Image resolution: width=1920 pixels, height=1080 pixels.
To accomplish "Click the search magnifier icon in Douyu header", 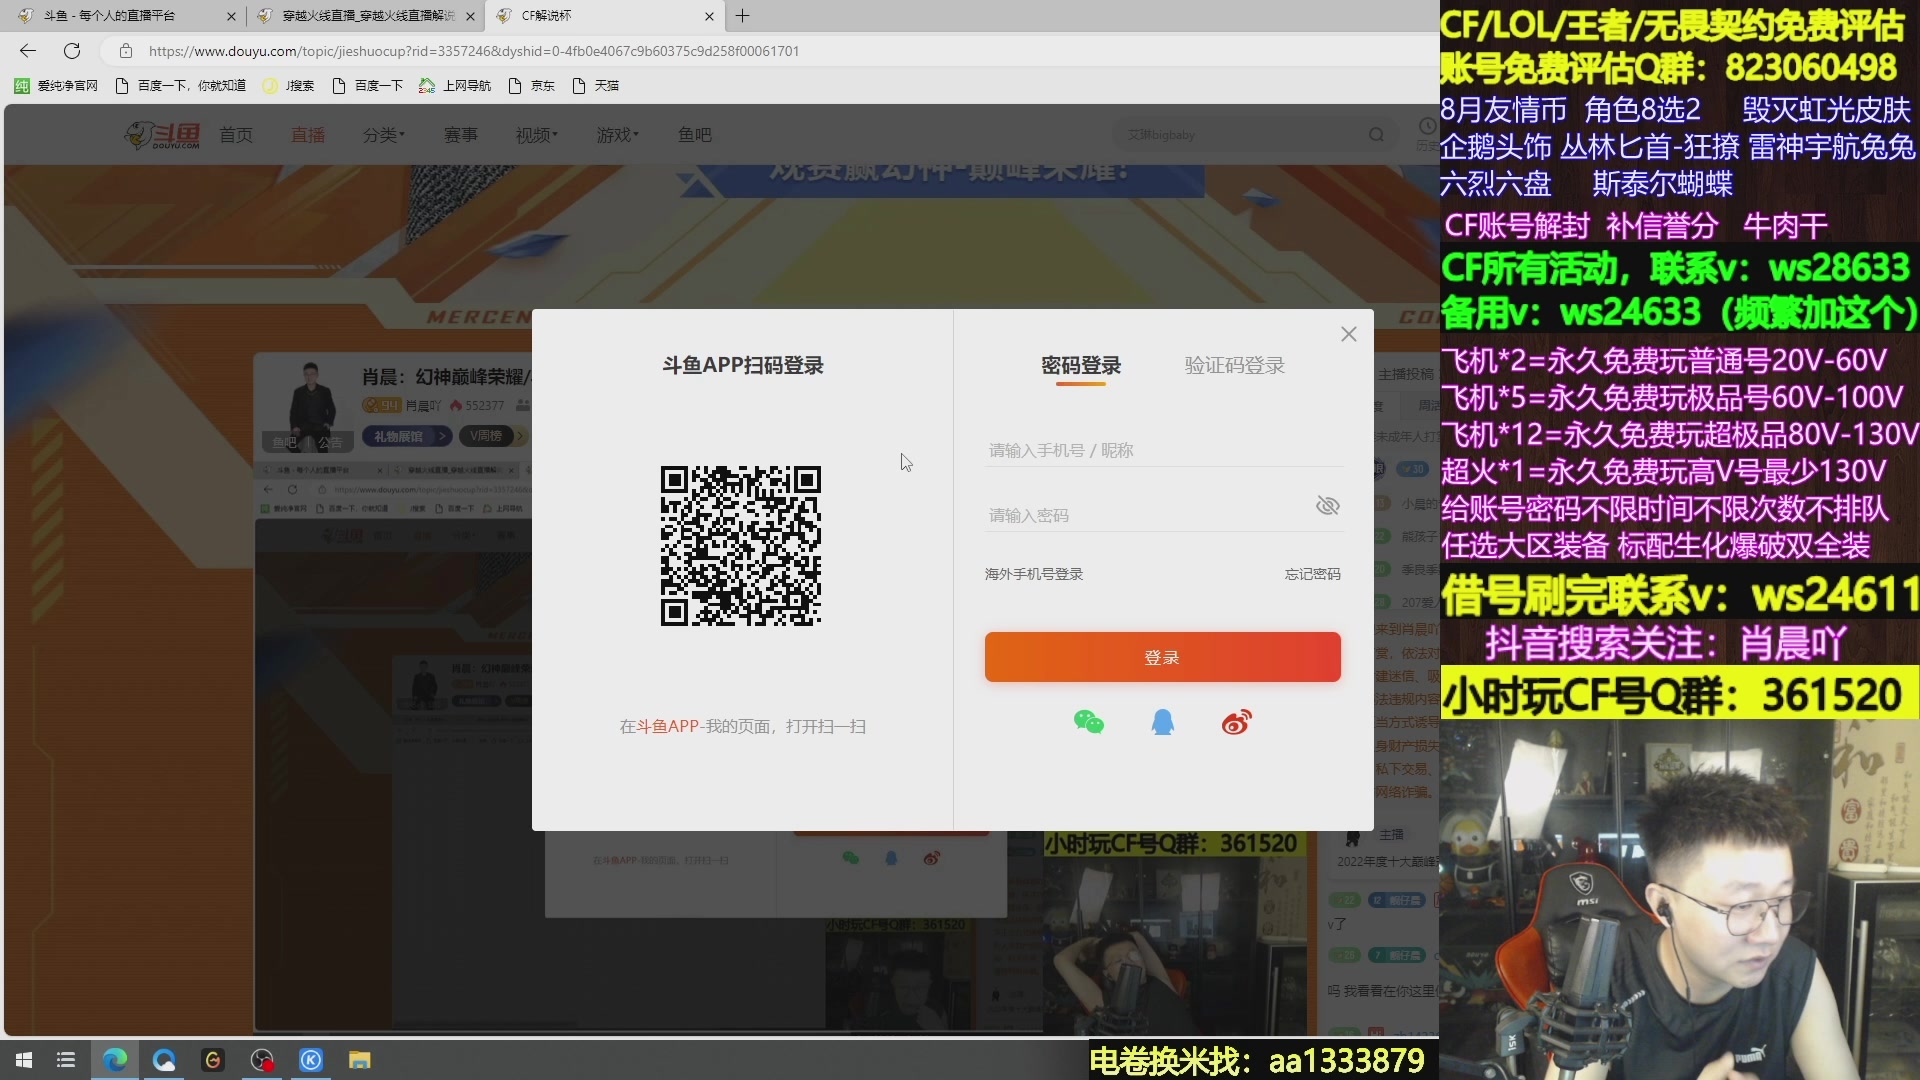I will tap(1377, 135).
